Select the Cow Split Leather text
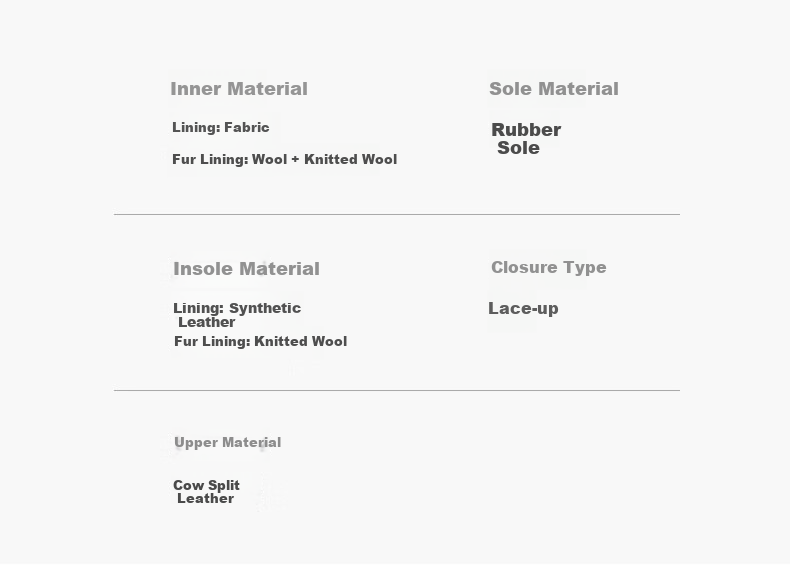The image size is (790, 566). 206,492
